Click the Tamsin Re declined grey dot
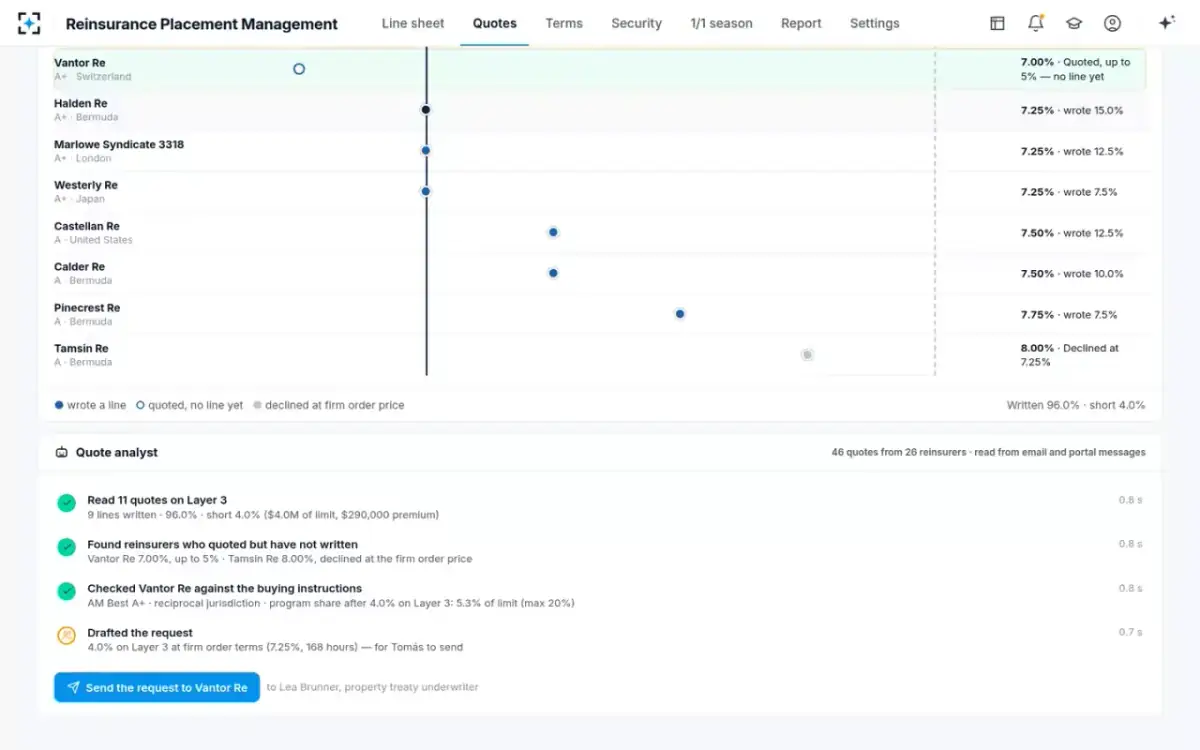 click(x=807, y=355)
